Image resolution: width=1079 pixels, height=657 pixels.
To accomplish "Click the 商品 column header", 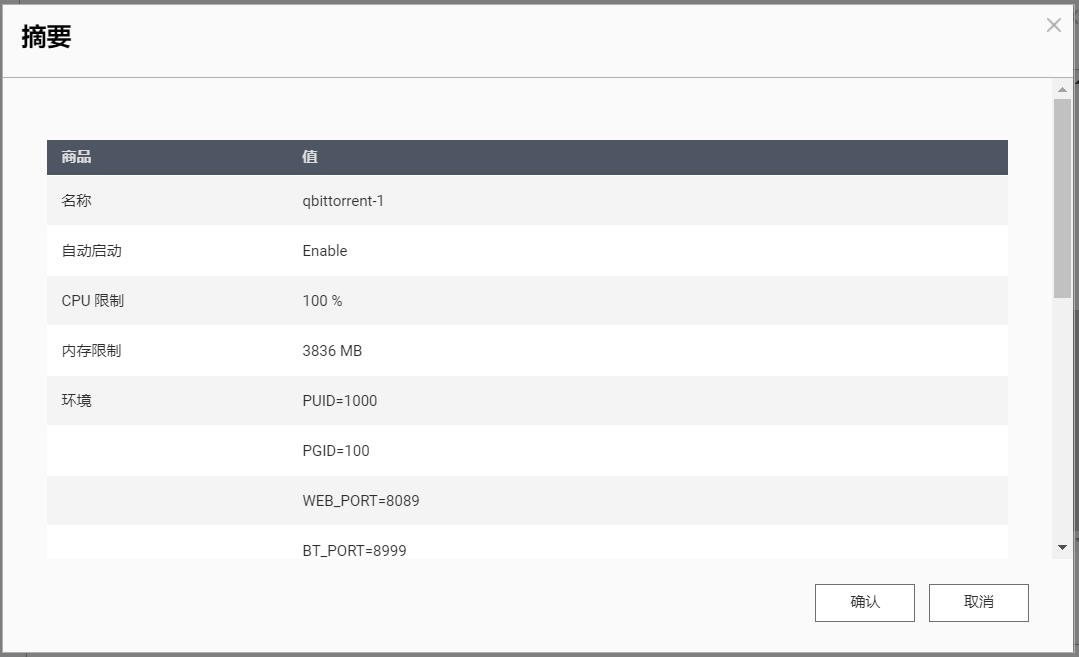I will (76, 157).
